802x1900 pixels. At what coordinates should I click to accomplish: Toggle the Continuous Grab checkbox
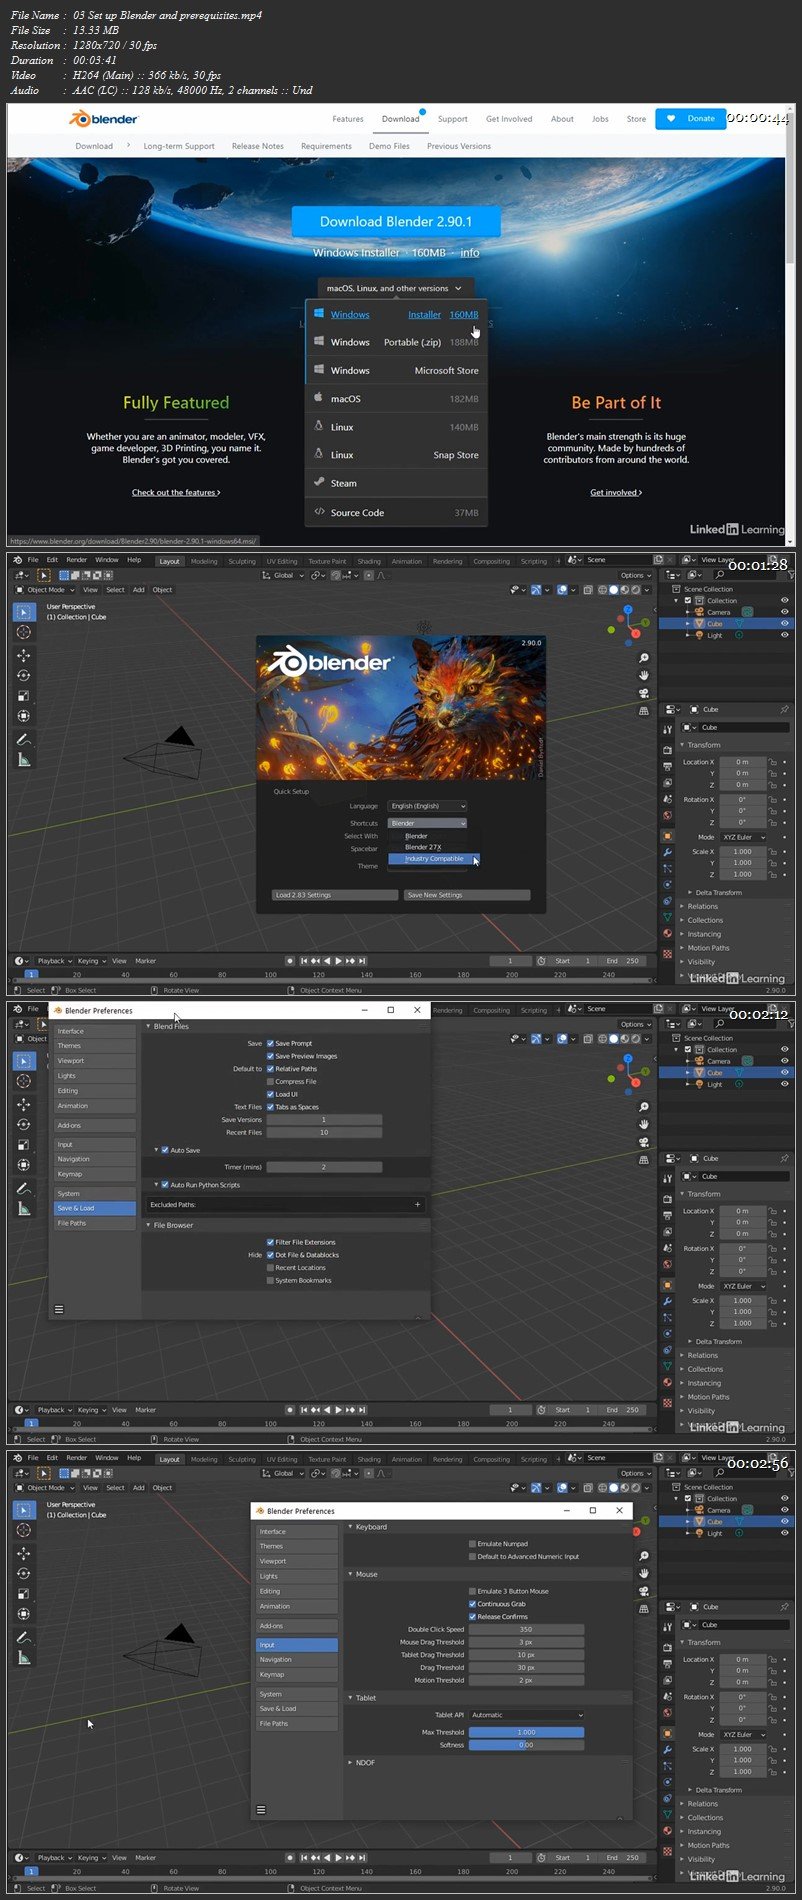(x=472, y=1604)
